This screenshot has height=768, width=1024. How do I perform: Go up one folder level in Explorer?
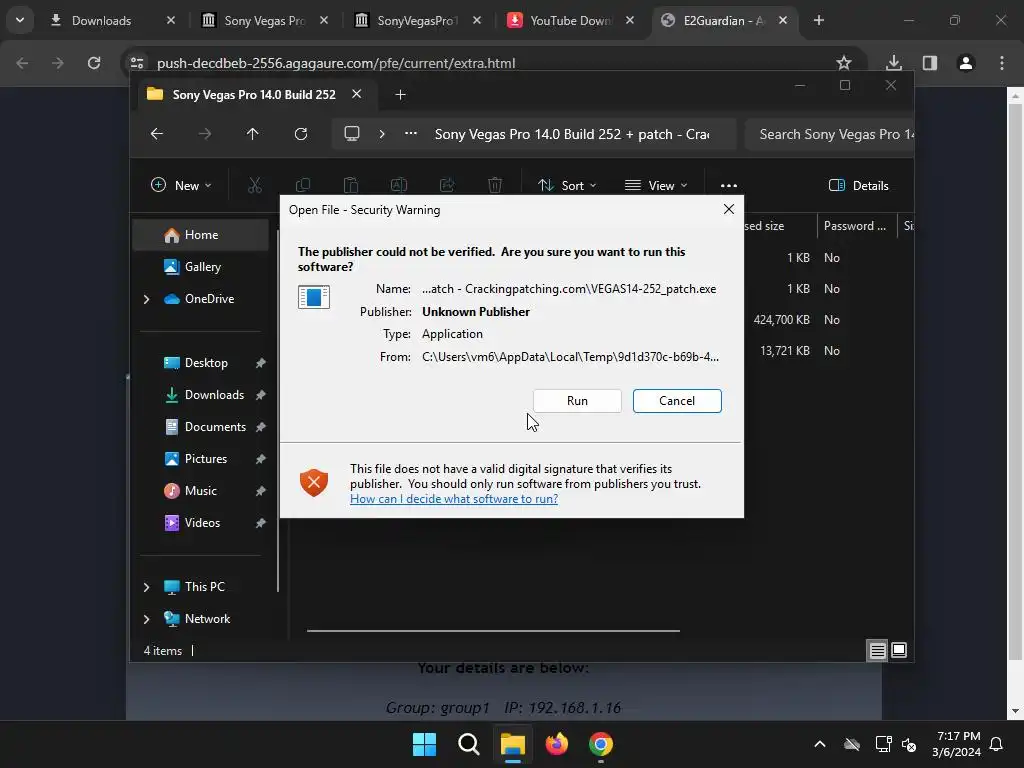tap(253, 134)
